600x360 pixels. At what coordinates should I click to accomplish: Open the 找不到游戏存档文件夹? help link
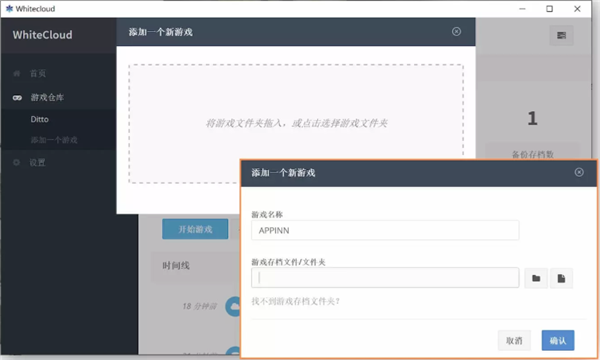295,301
